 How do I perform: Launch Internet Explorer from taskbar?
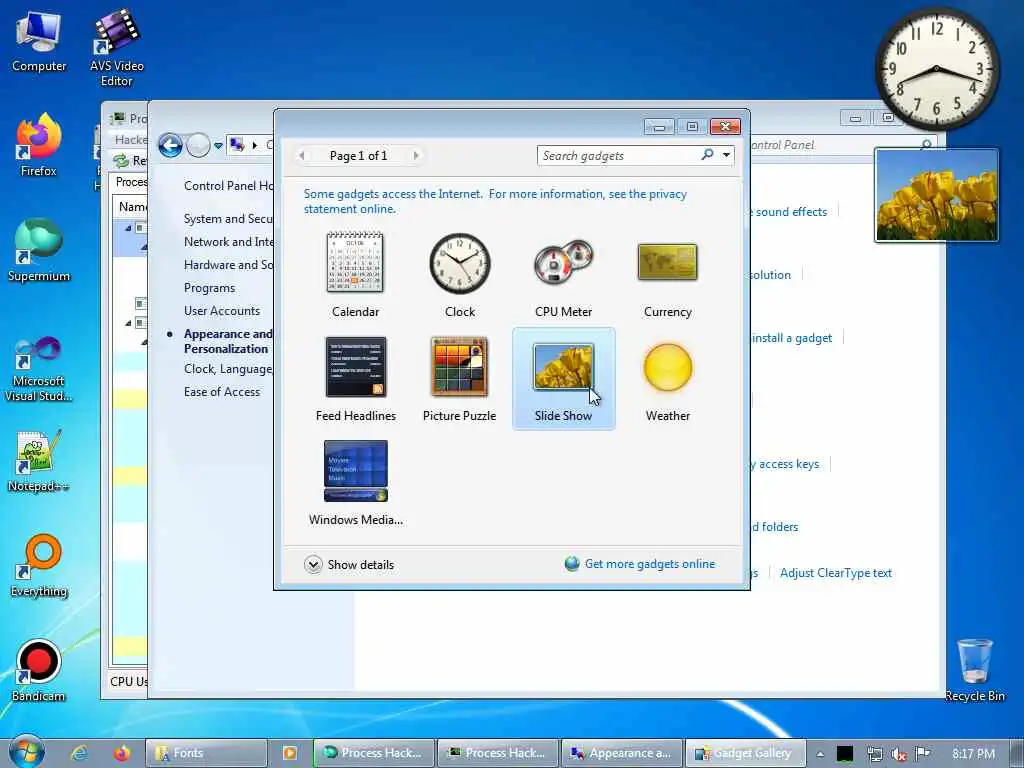tap(80, 753)
